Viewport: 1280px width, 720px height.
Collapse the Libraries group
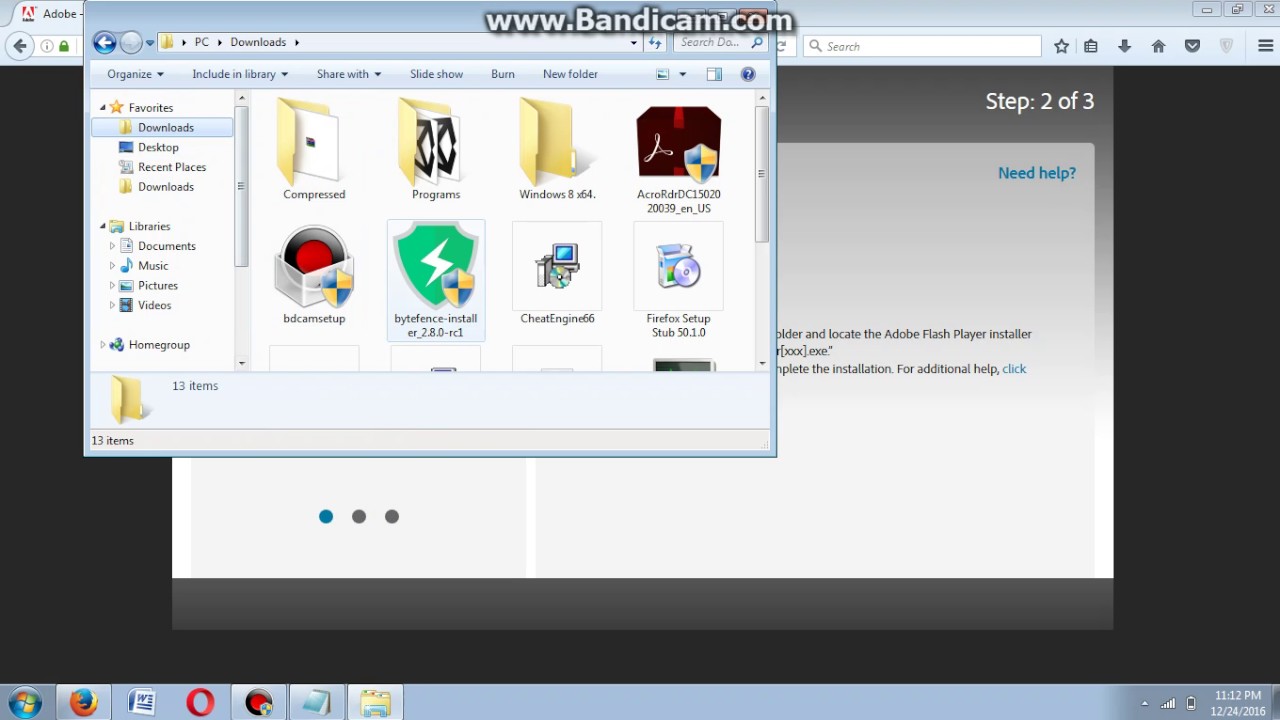[x=102, y=226]
